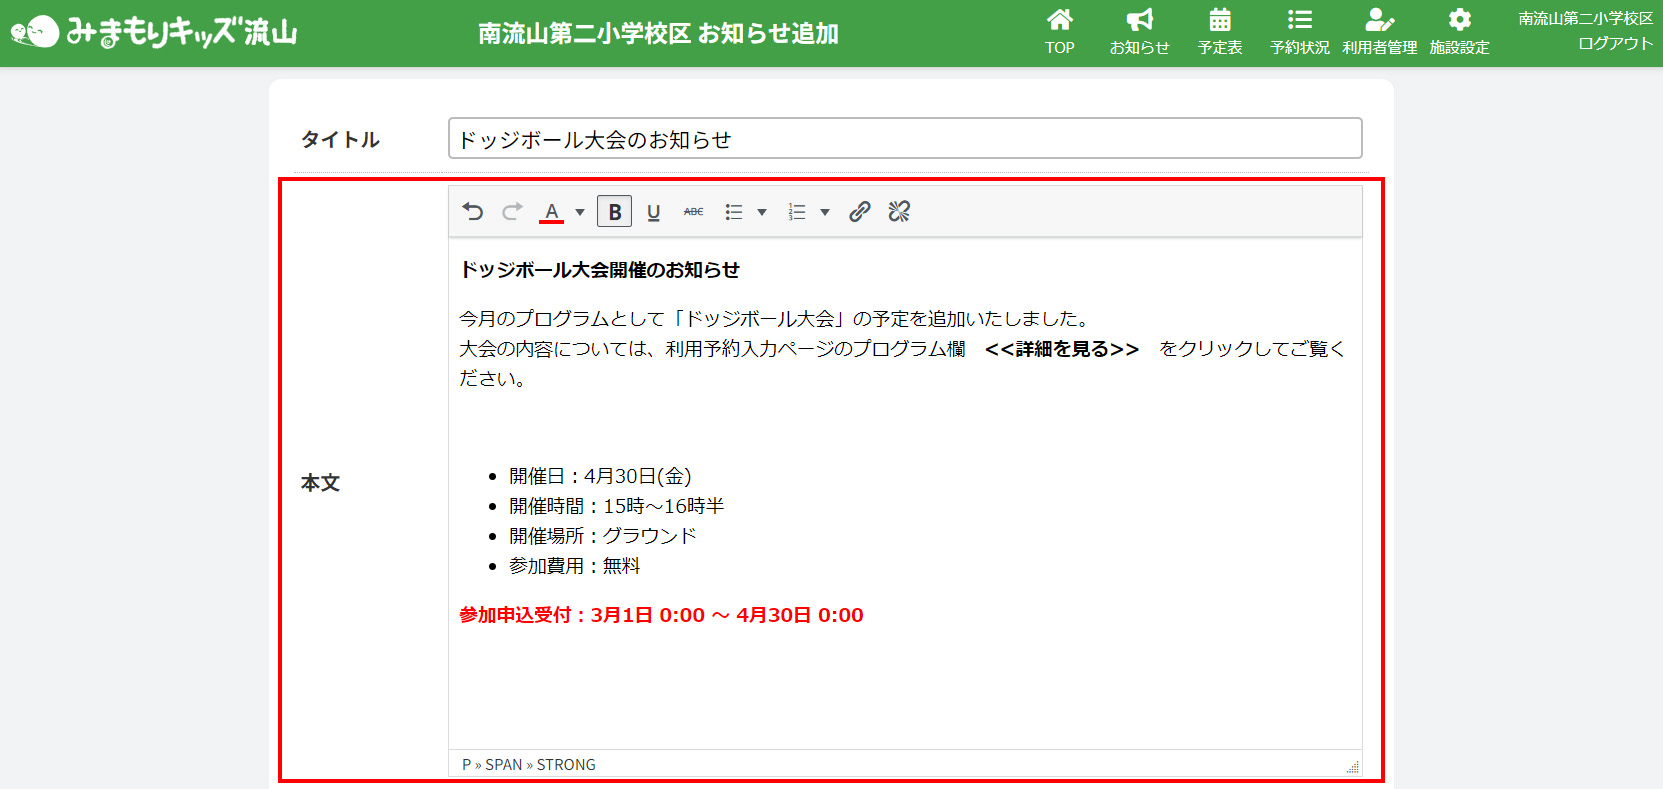
Task: Open 利用者管理 user management
Action: (x=1379, y=32)
